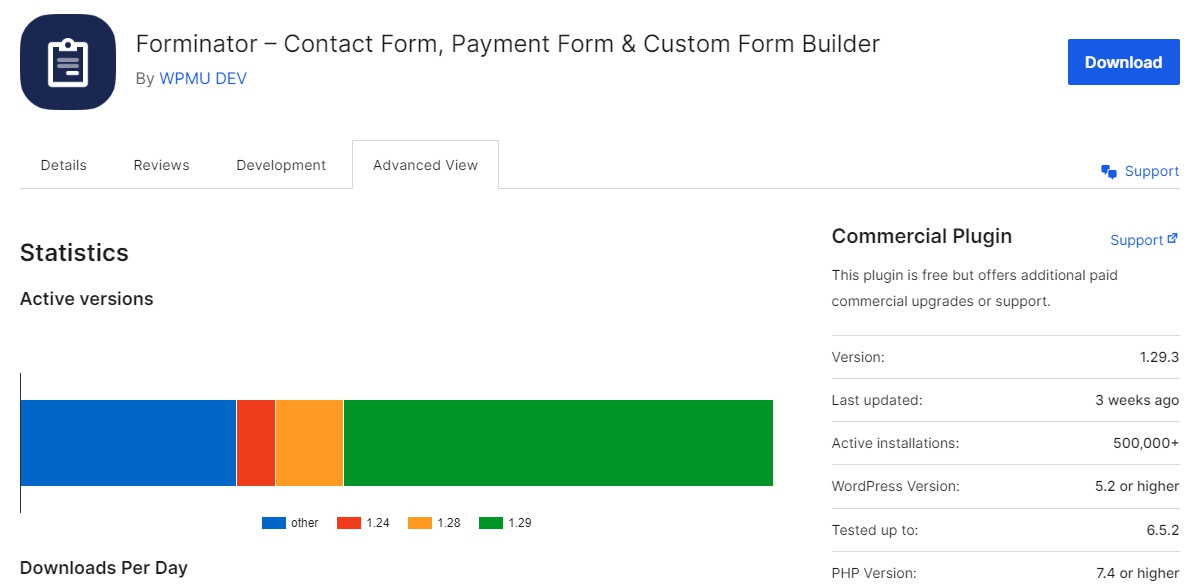1196x588 pixels.
Task: Switch to the Details tab
Action: pyautogui.click(x=64, y=165)
